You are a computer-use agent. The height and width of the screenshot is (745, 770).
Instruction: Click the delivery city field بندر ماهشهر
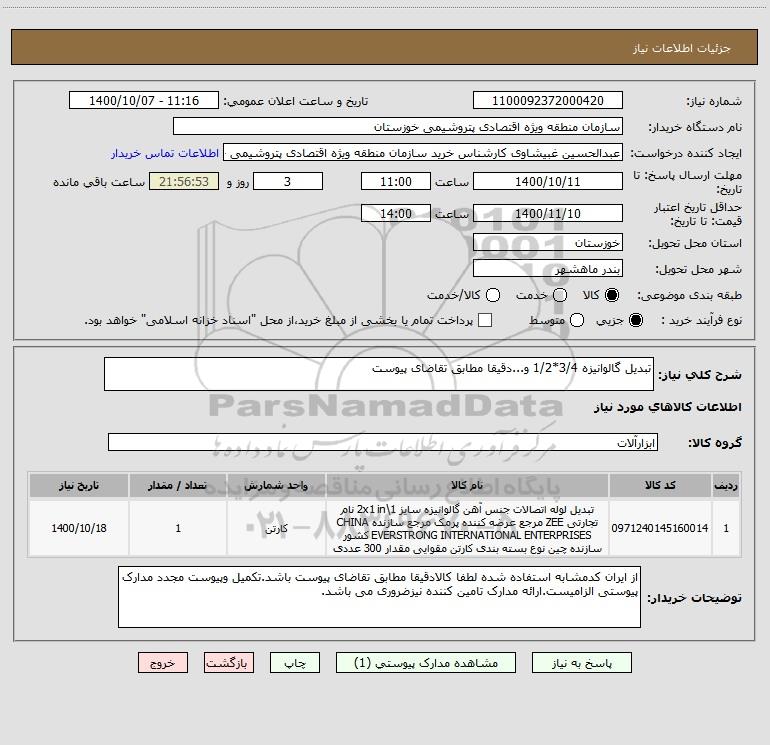548,269
